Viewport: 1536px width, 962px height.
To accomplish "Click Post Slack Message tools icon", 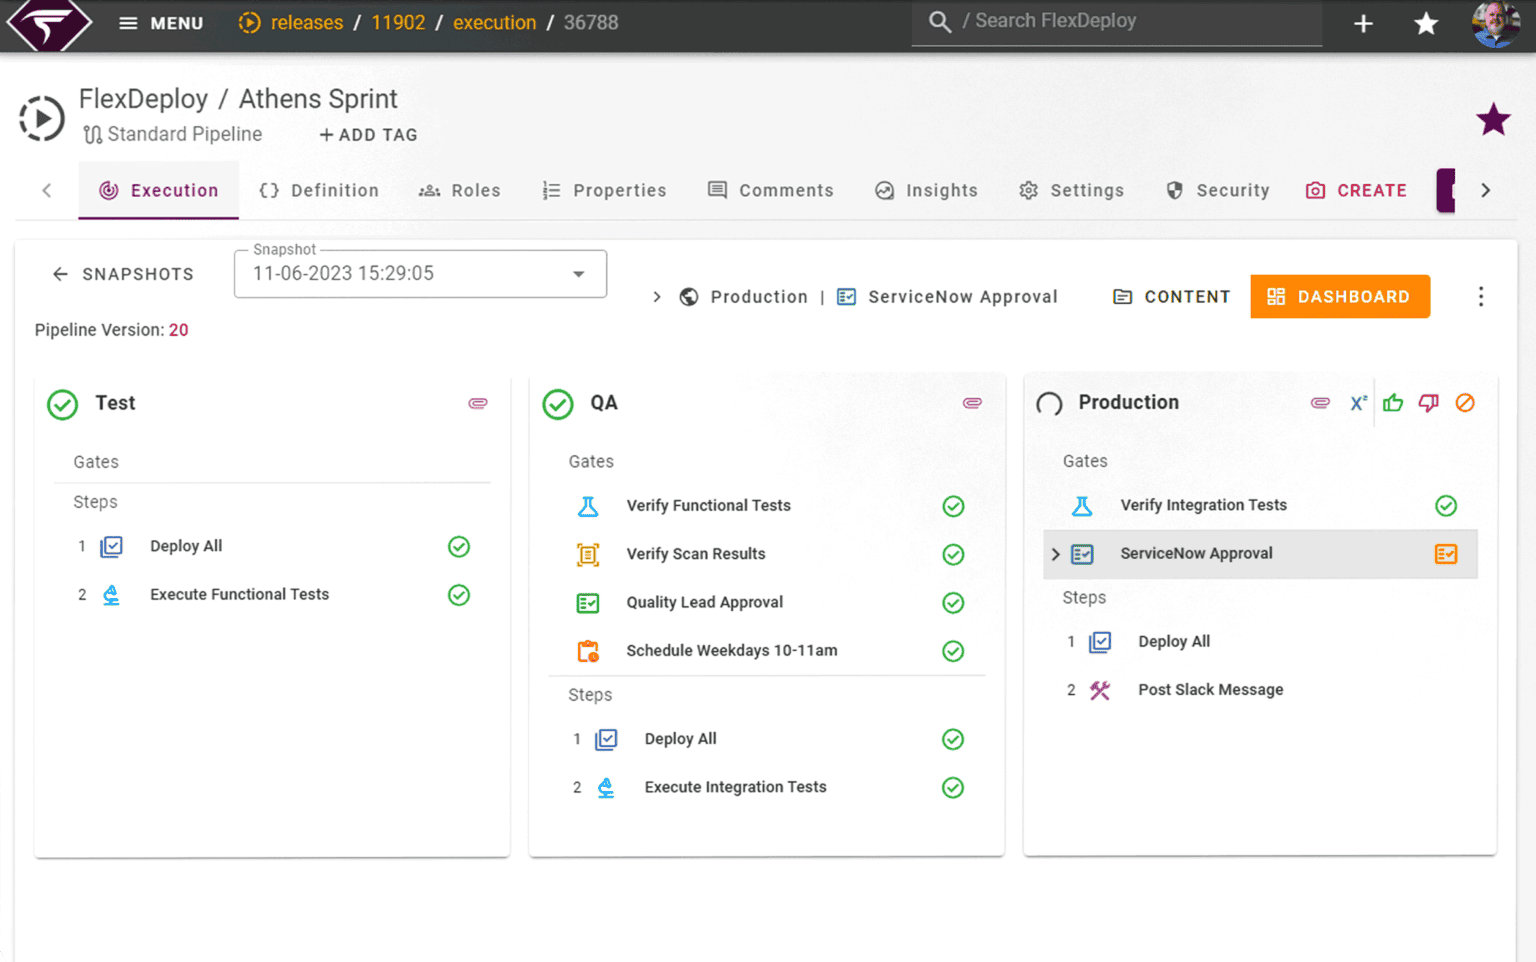I will [x=1100, y=690].
